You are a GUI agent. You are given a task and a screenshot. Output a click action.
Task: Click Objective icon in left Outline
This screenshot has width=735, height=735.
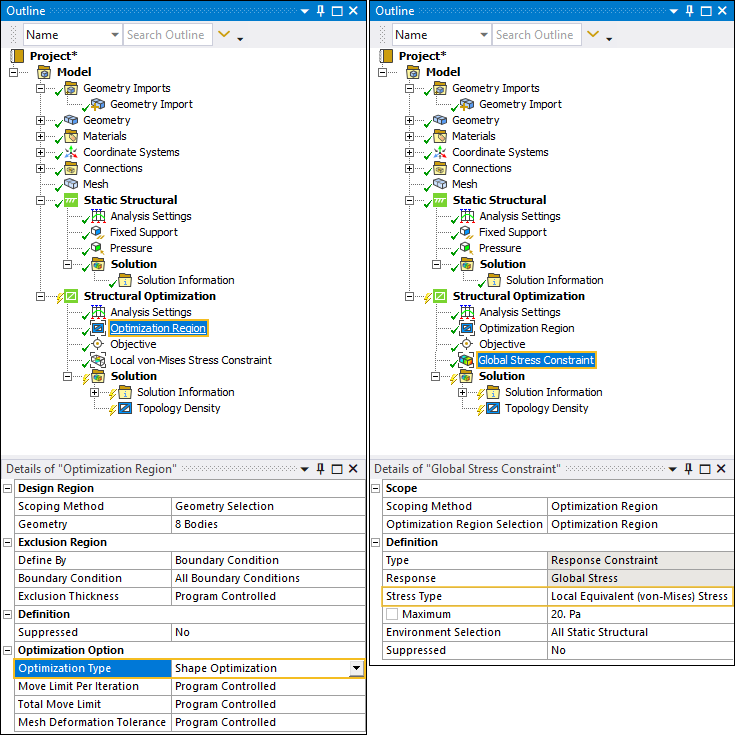point(98,344)
